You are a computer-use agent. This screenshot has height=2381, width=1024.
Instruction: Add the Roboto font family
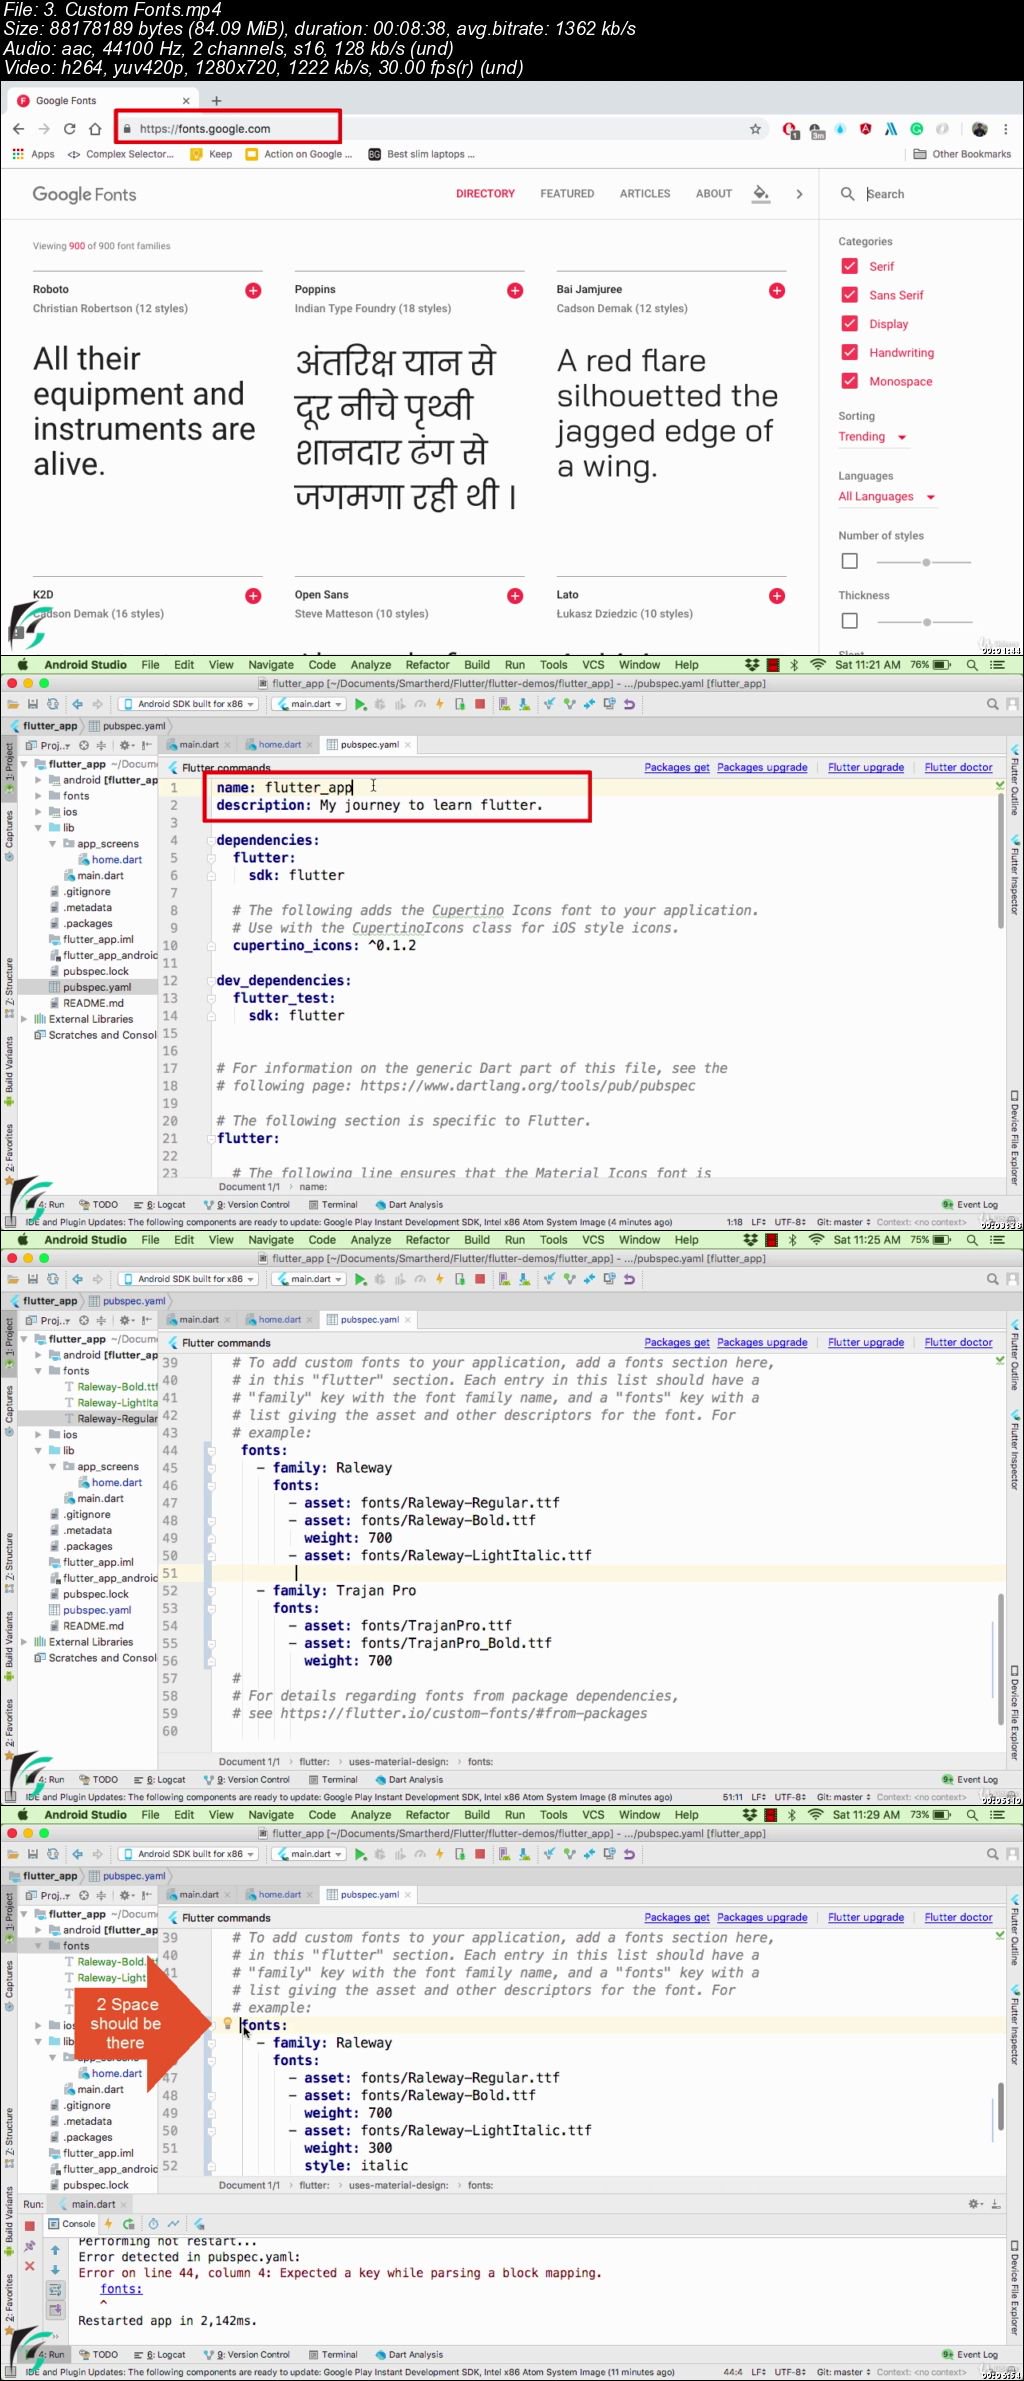[253, 290]
